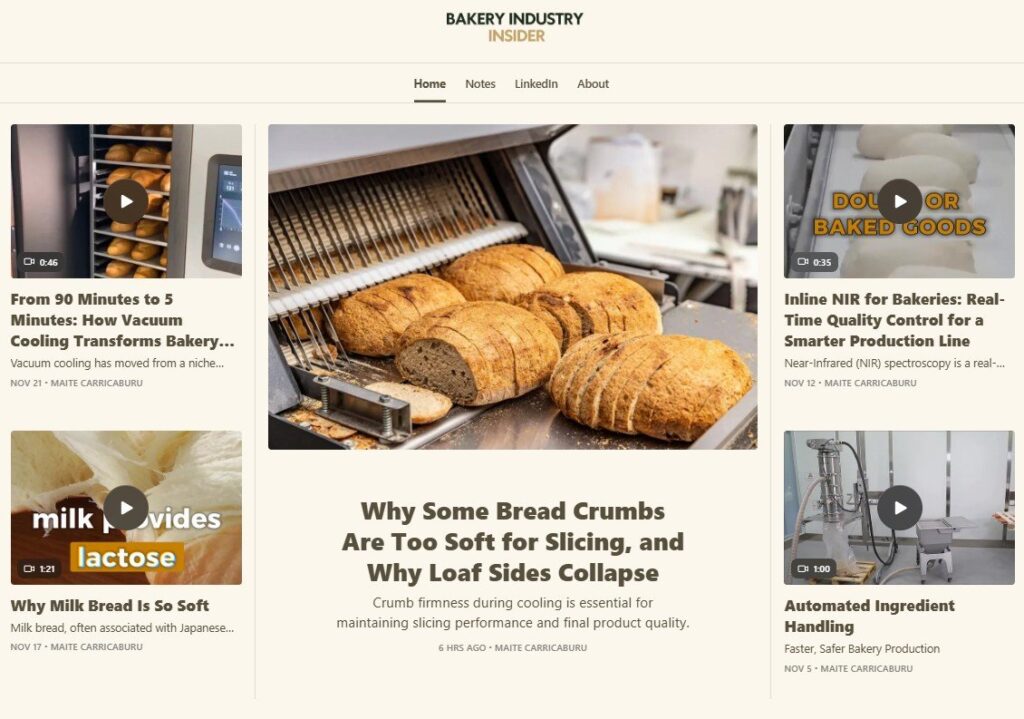The width and height of the screenshot is (1024, 719).
Task: Play the Automated Ingredient Handling video
Action: click(x=899, y=507)
